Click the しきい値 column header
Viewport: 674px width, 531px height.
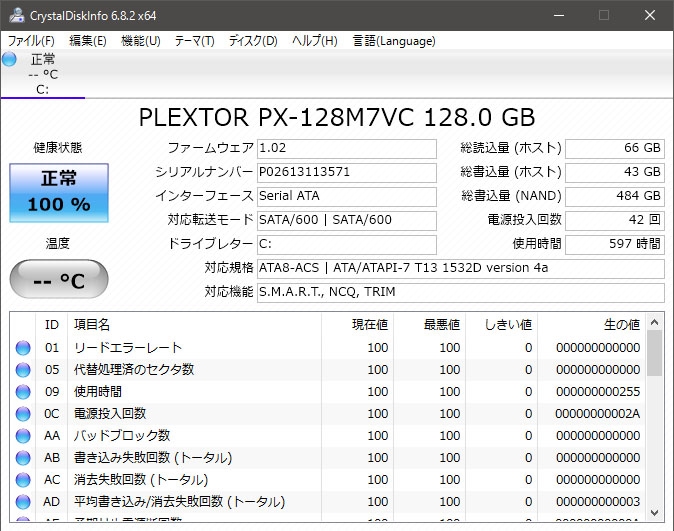click(x=501, y=325)
